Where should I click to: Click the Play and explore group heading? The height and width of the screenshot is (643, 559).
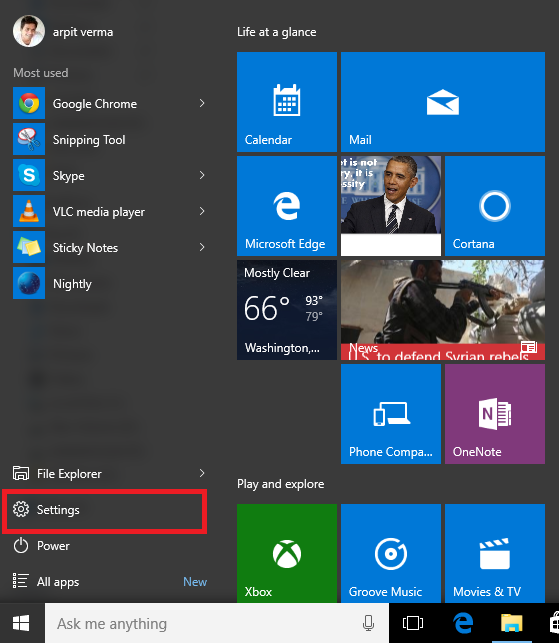click(281, 484)
